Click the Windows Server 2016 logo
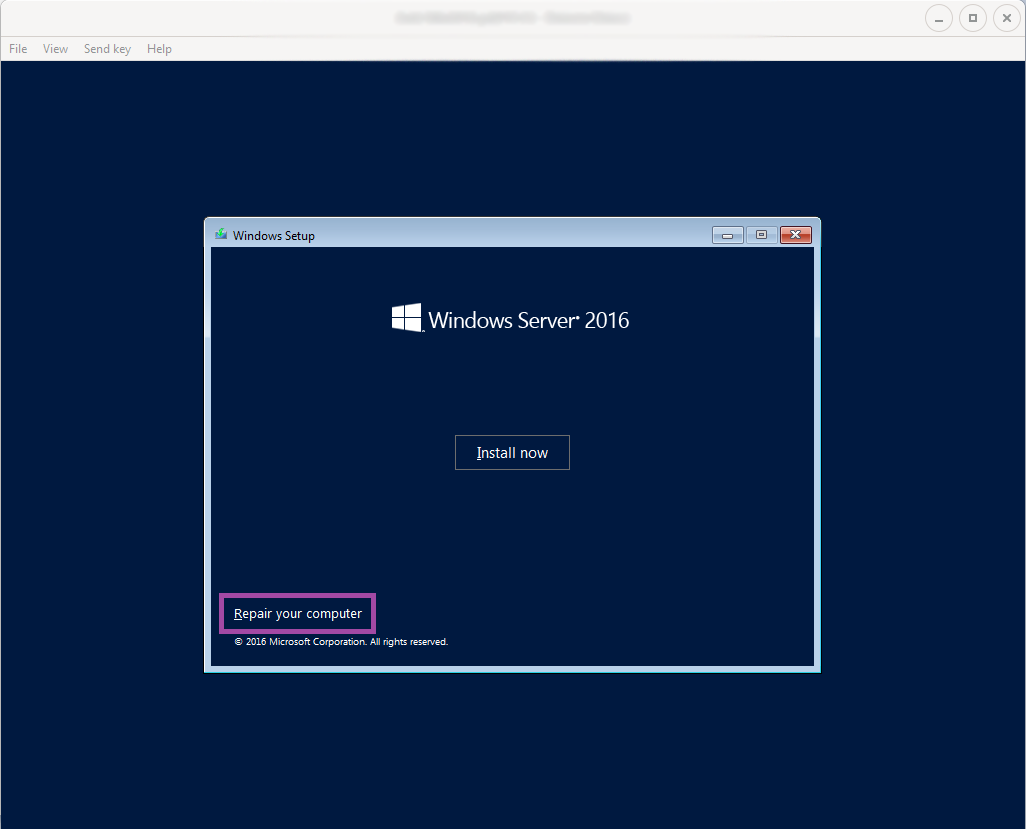 pyautogui.click(x=510, y=319)
